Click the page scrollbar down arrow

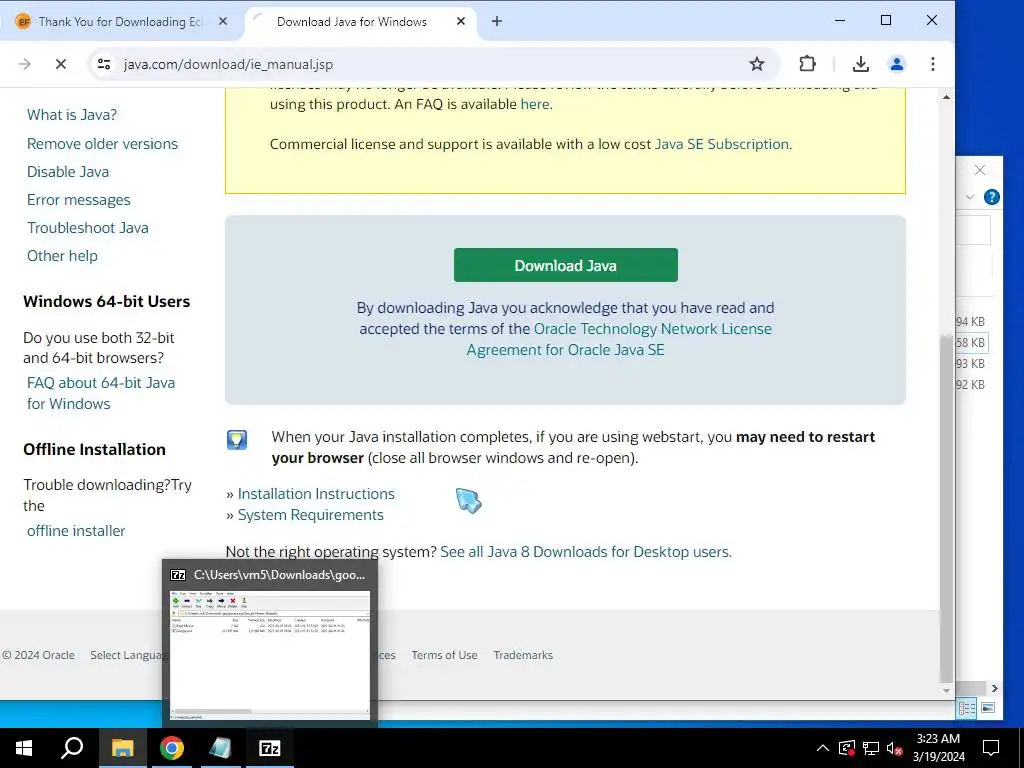coord(946,690)
